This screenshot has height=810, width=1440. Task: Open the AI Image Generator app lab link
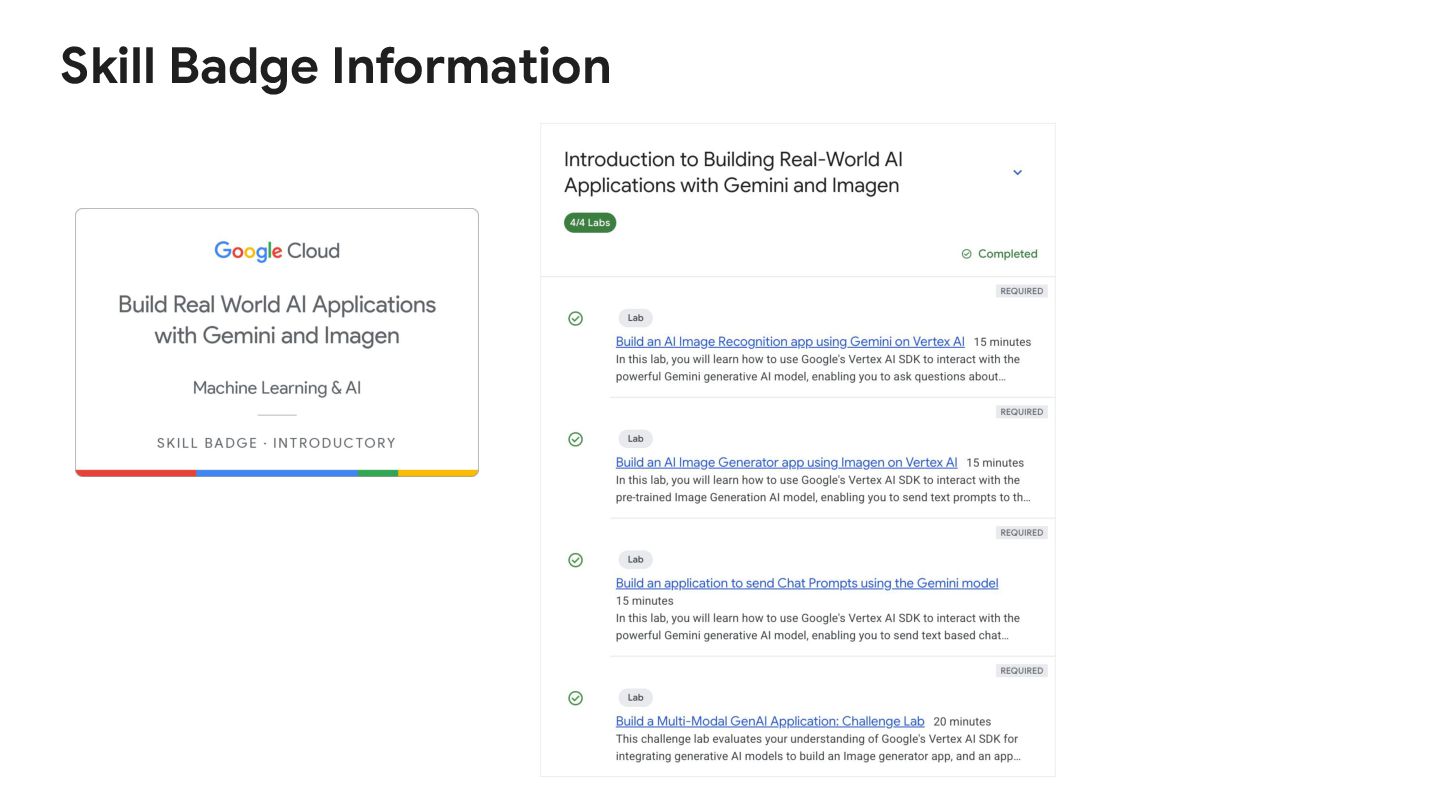786,463
